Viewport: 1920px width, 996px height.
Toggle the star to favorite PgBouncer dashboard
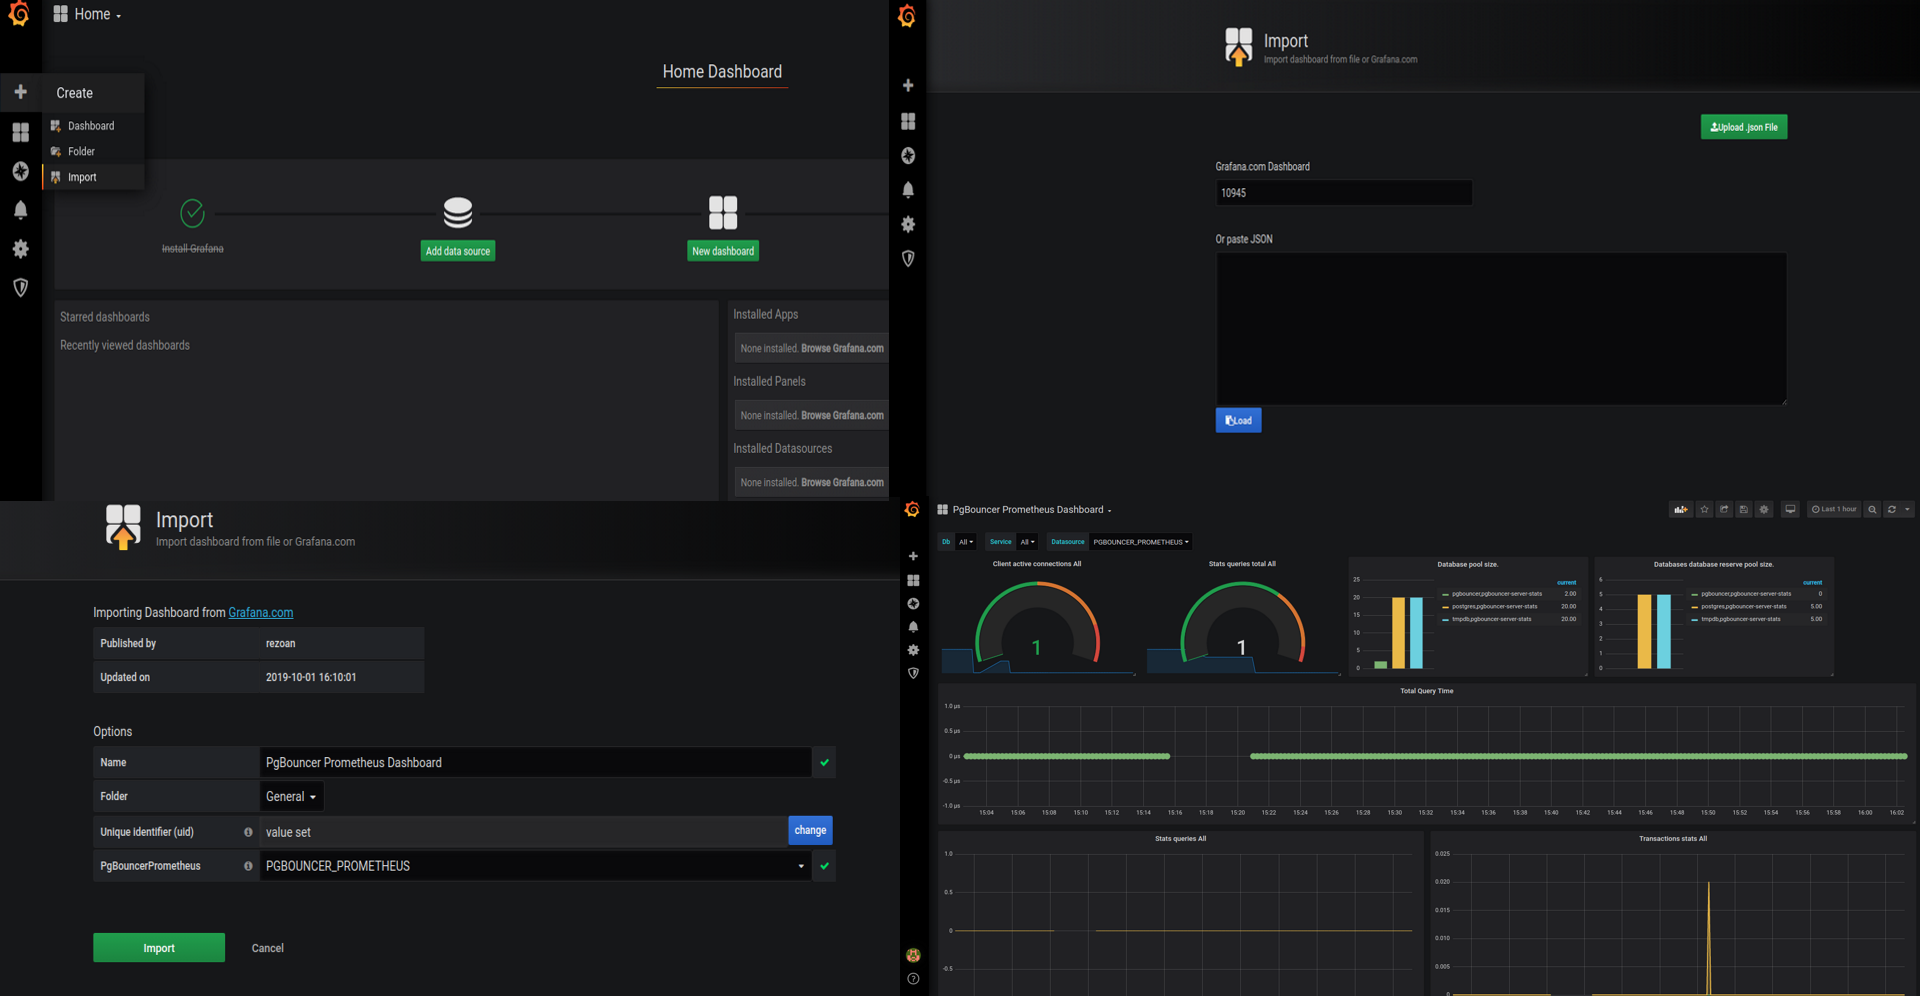pyautogui.click(x=1704, y=510)
